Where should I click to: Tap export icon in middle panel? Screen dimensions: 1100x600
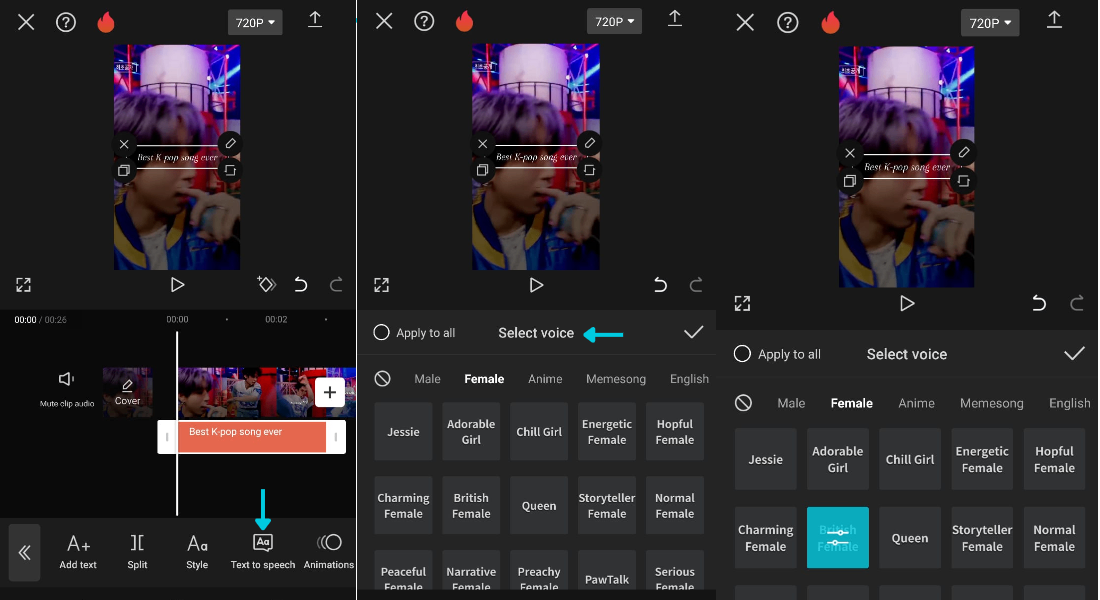click(x=675, y=19)
